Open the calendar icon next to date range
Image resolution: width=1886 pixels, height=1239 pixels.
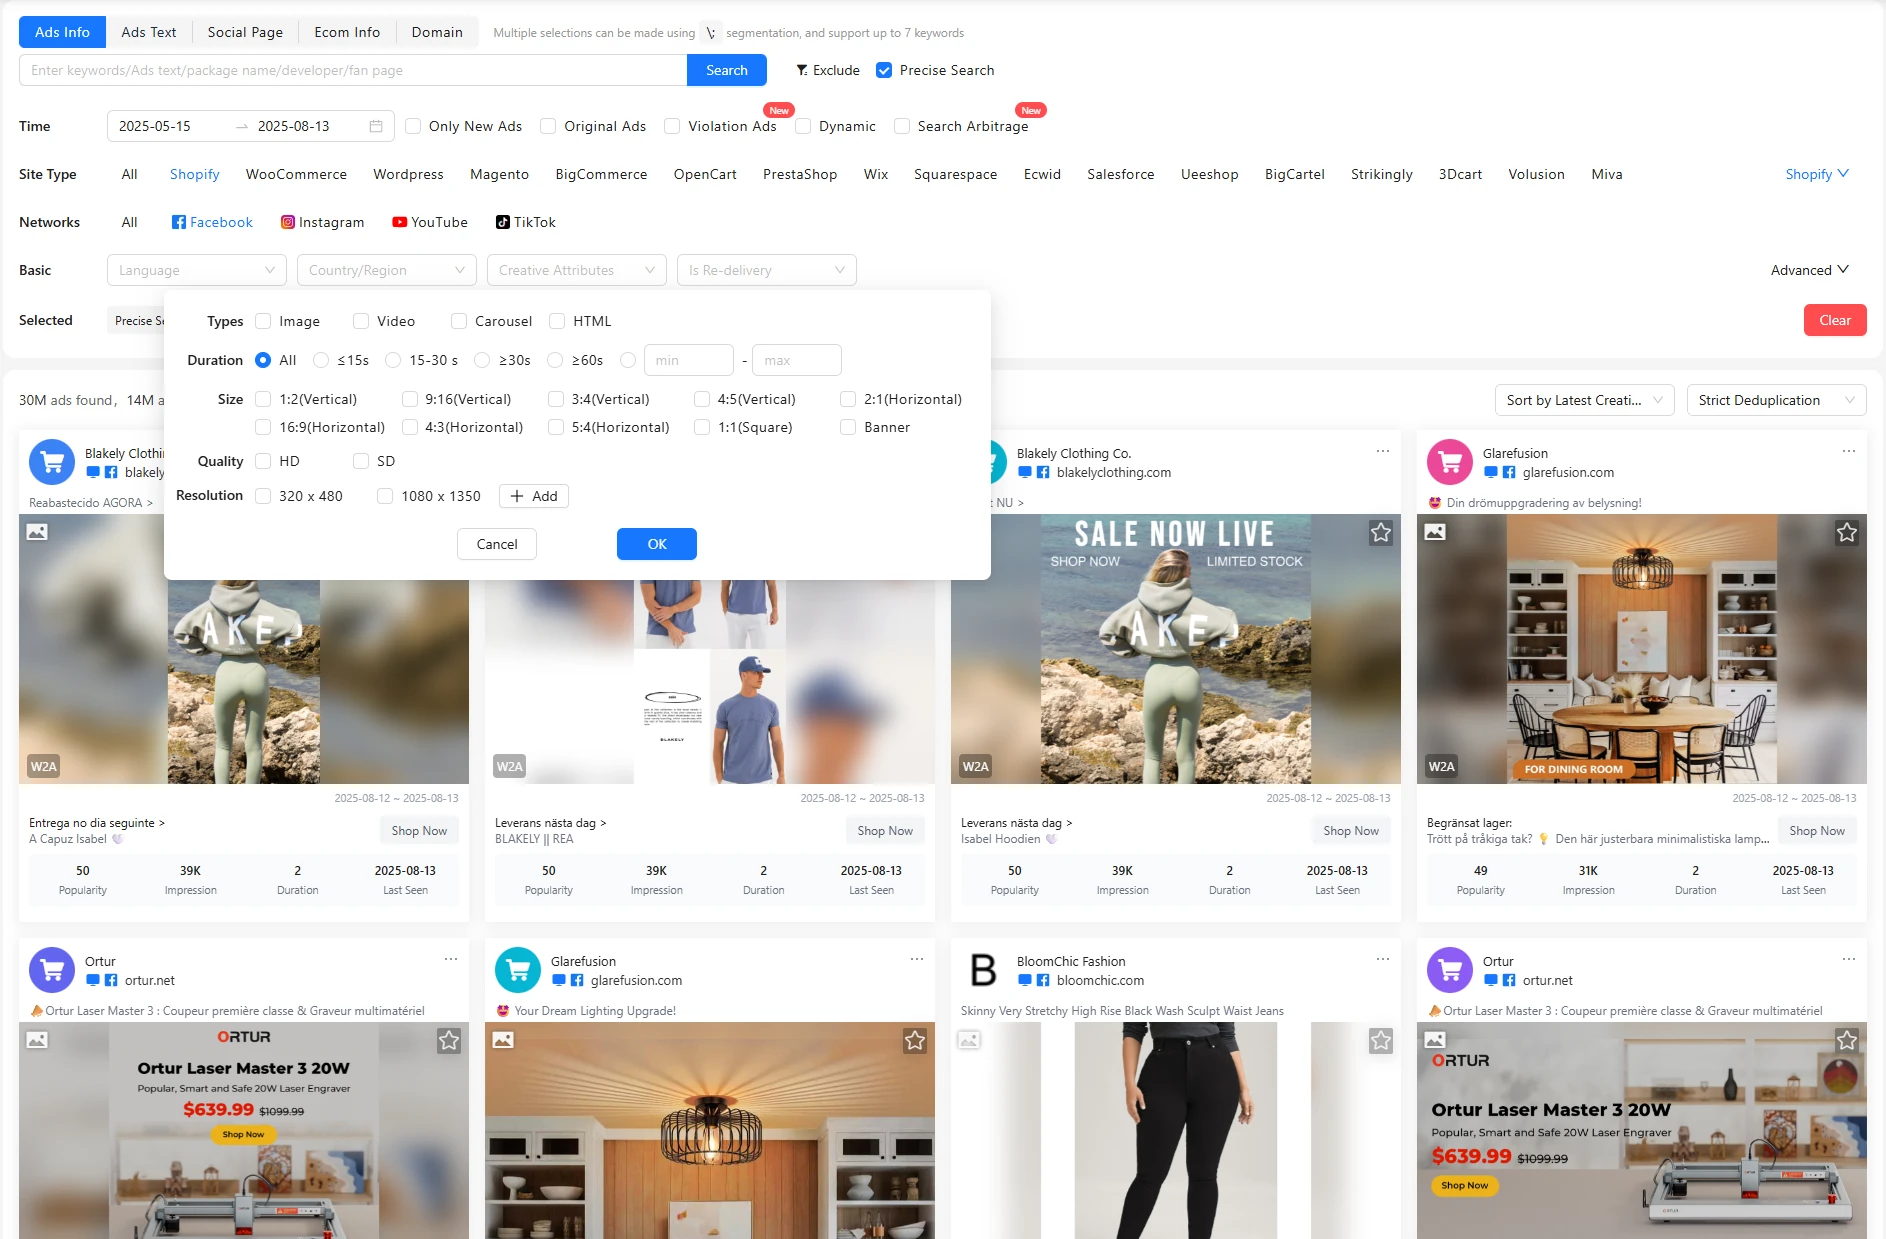click(x=375, y=126)
